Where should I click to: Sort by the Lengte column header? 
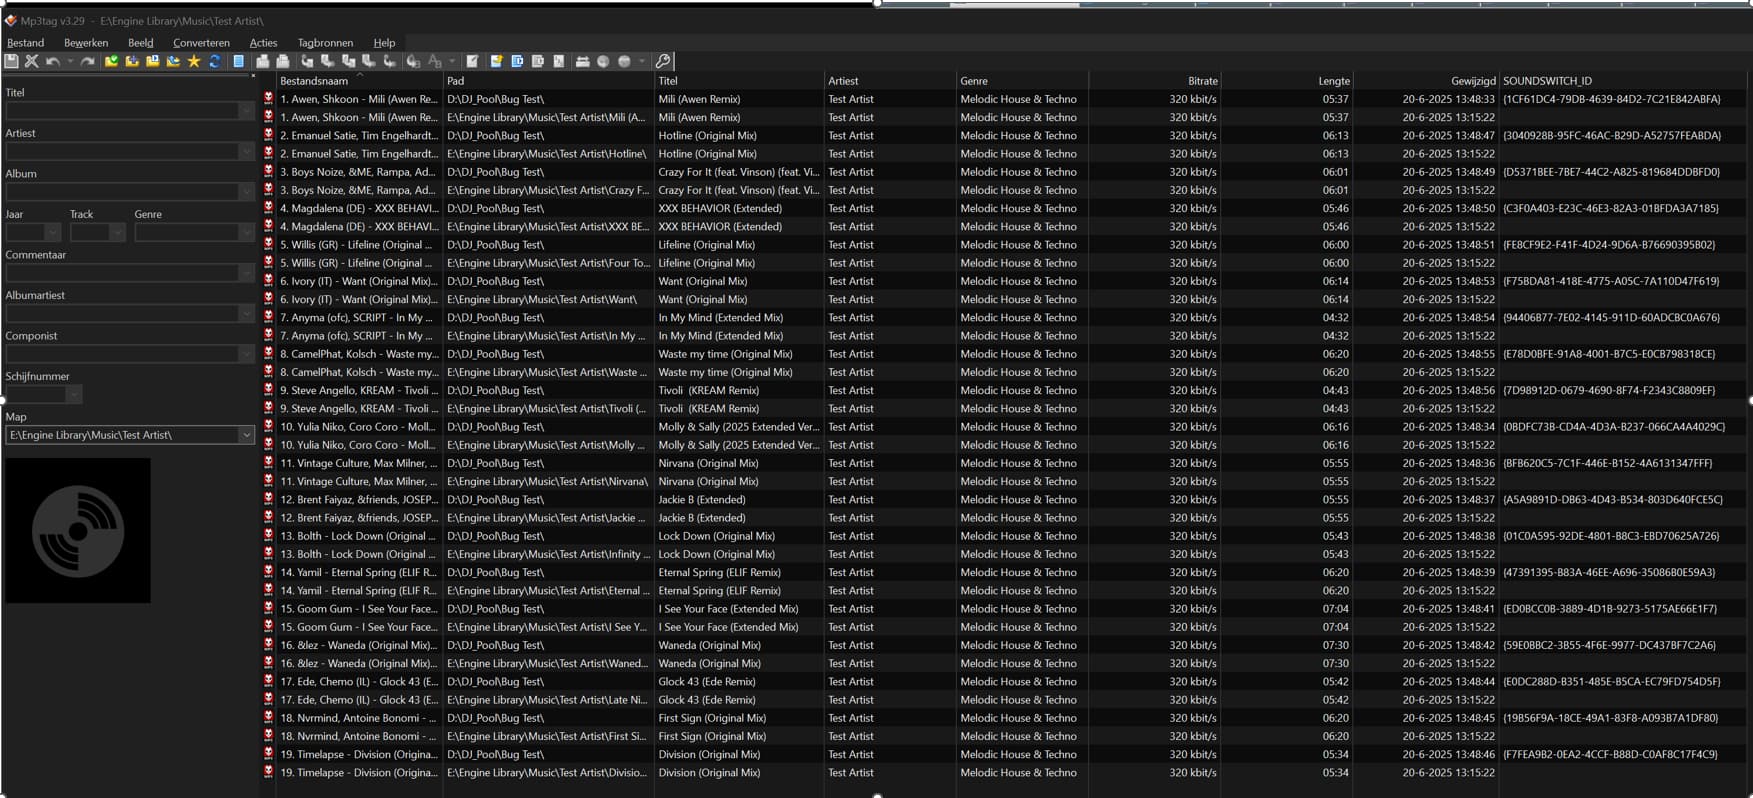point(1286,81)
